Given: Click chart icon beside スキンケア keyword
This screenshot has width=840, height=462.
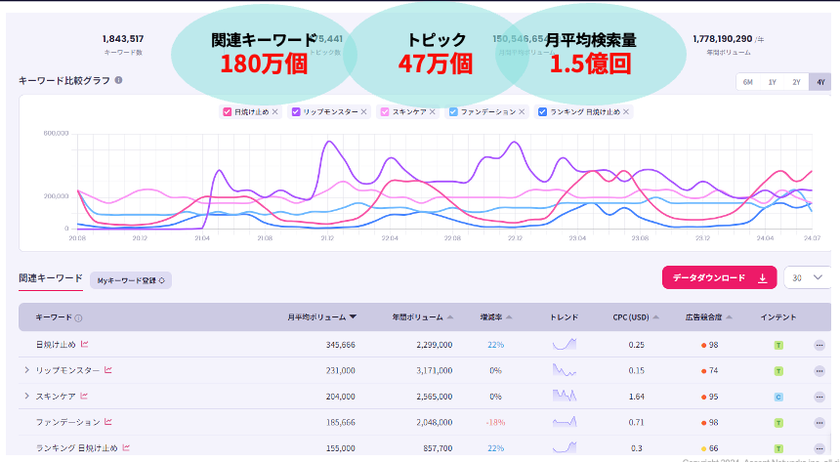Looking at the screenshot, I should tap(84, 396).
